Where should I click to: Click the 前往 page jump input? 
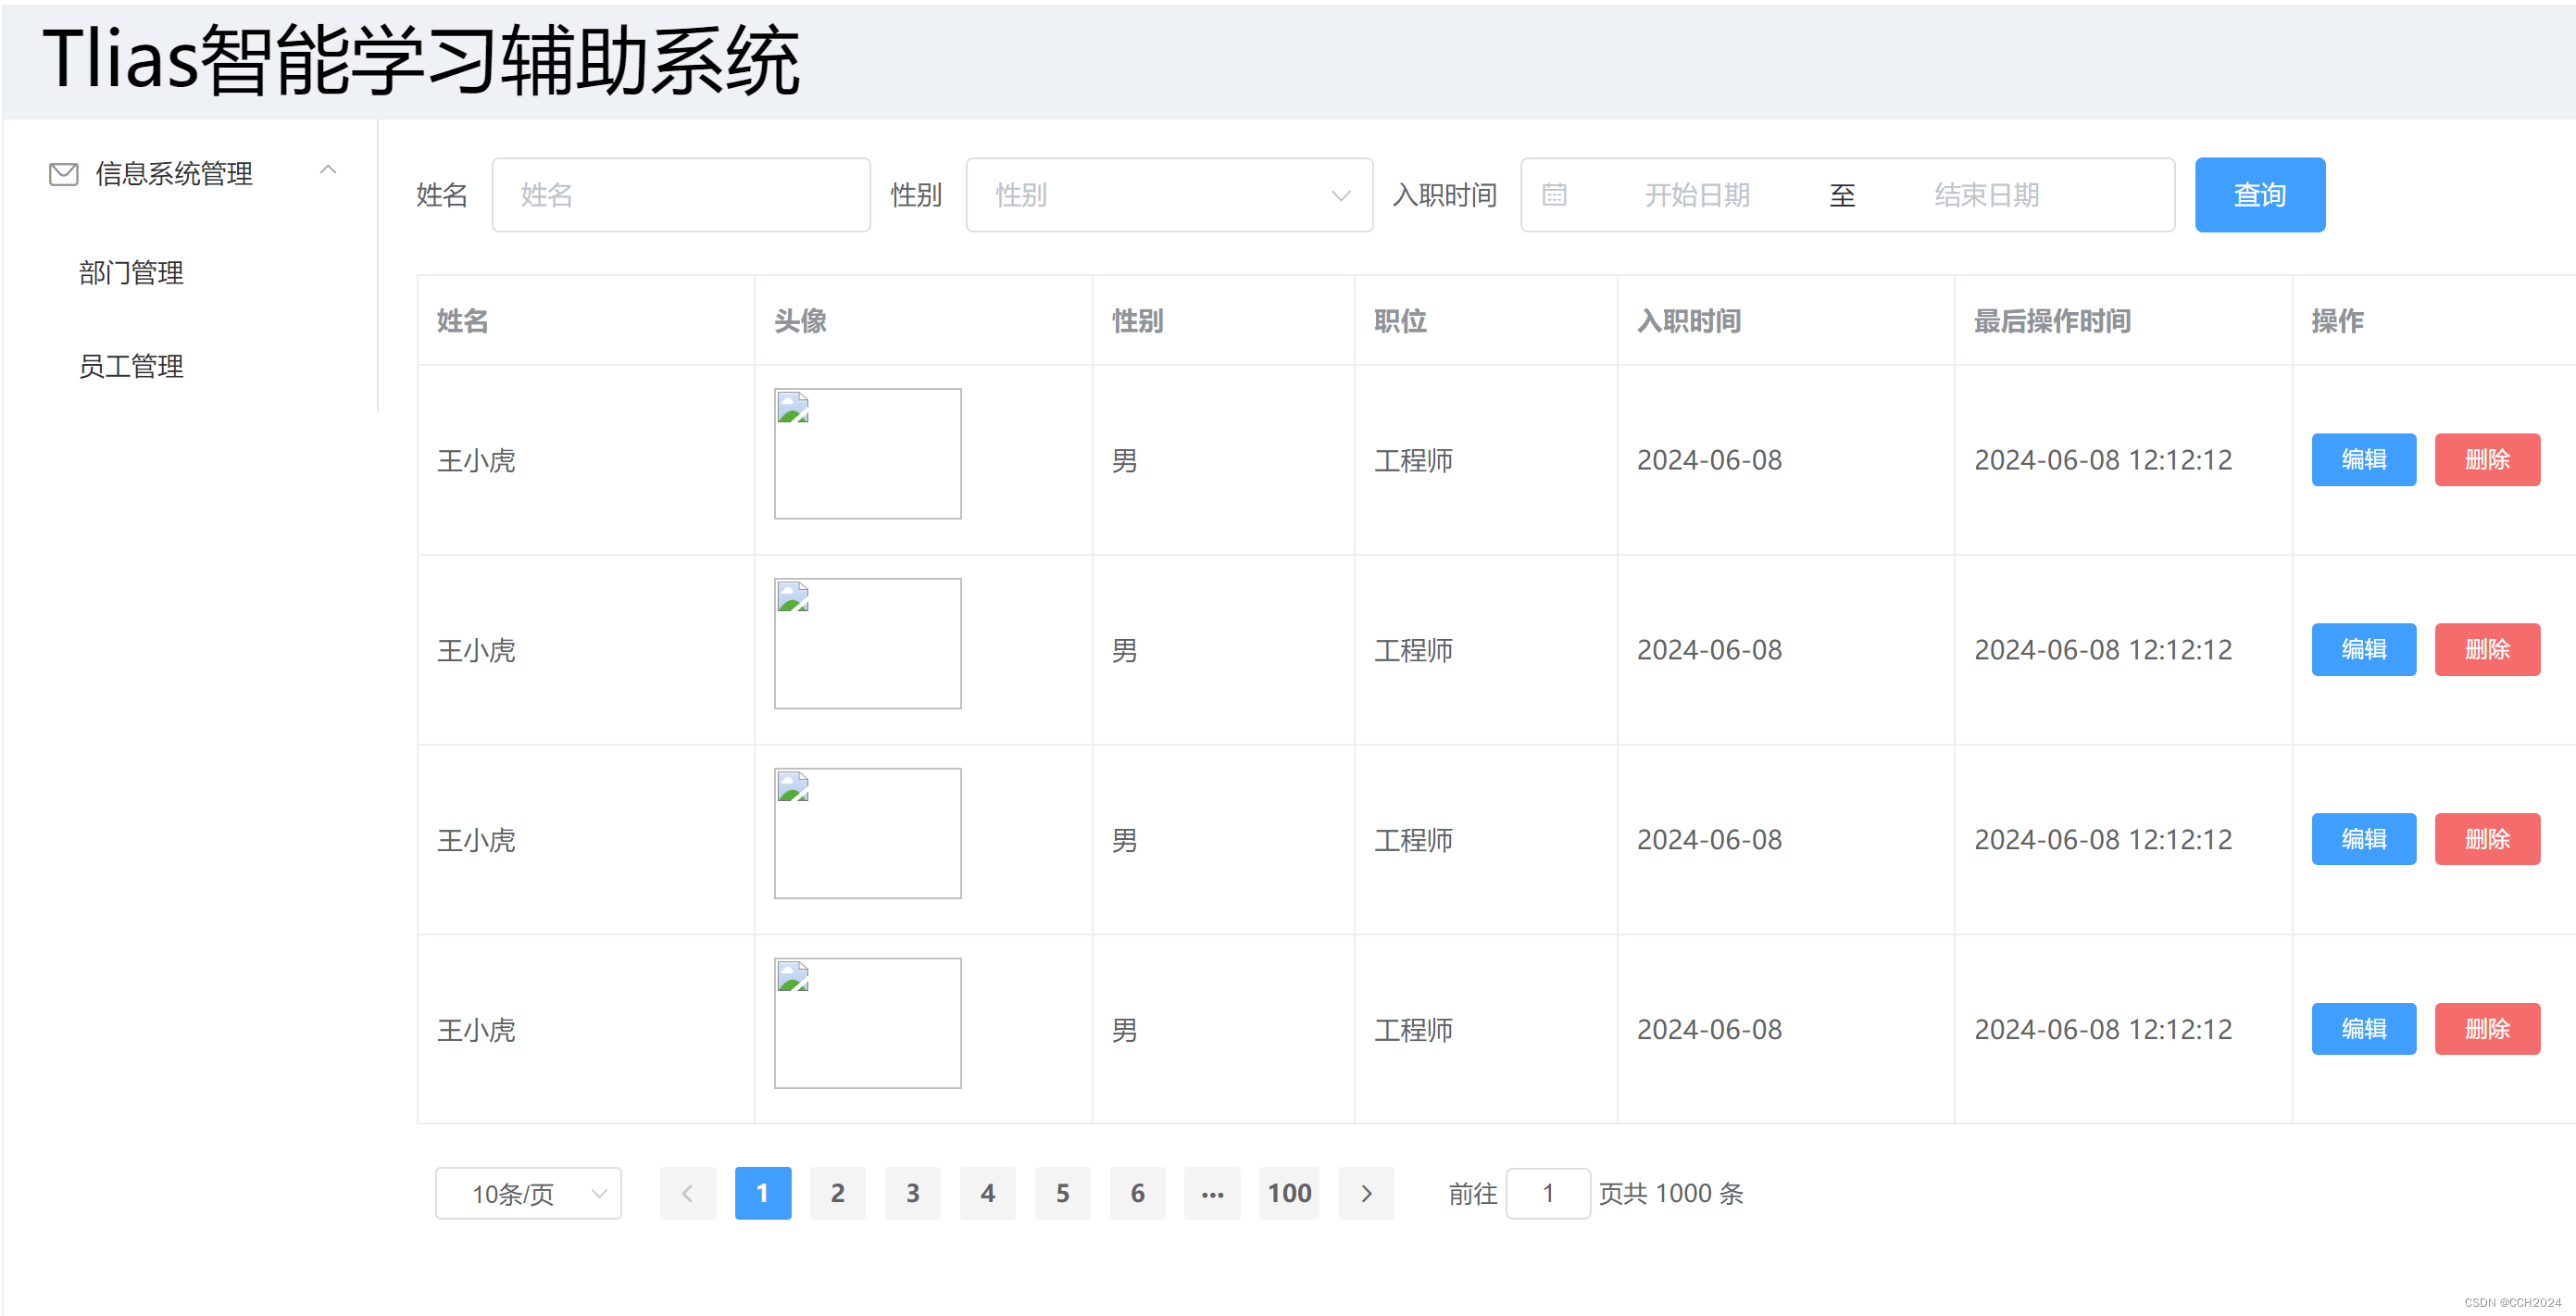[x=1548, y=1193]
